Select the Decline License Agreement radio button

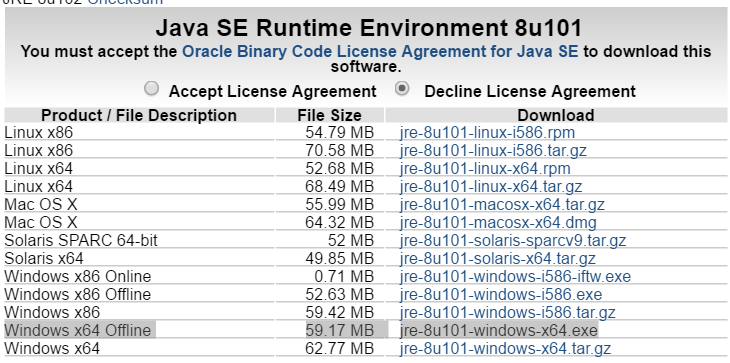[x=402, y=88]
